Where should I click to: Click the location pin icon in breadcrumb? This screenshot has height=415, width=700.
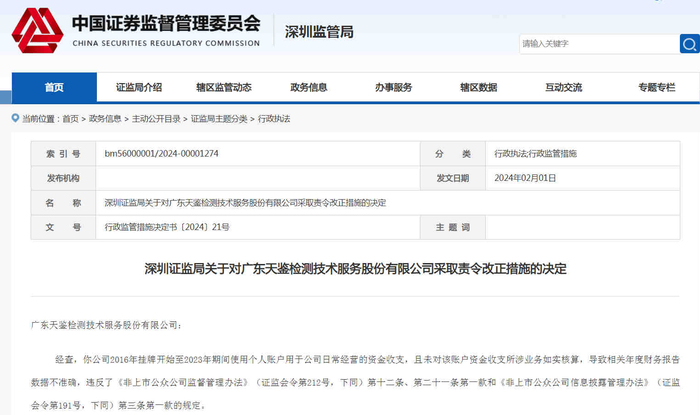pyautogui.click(x=15, y=118)
